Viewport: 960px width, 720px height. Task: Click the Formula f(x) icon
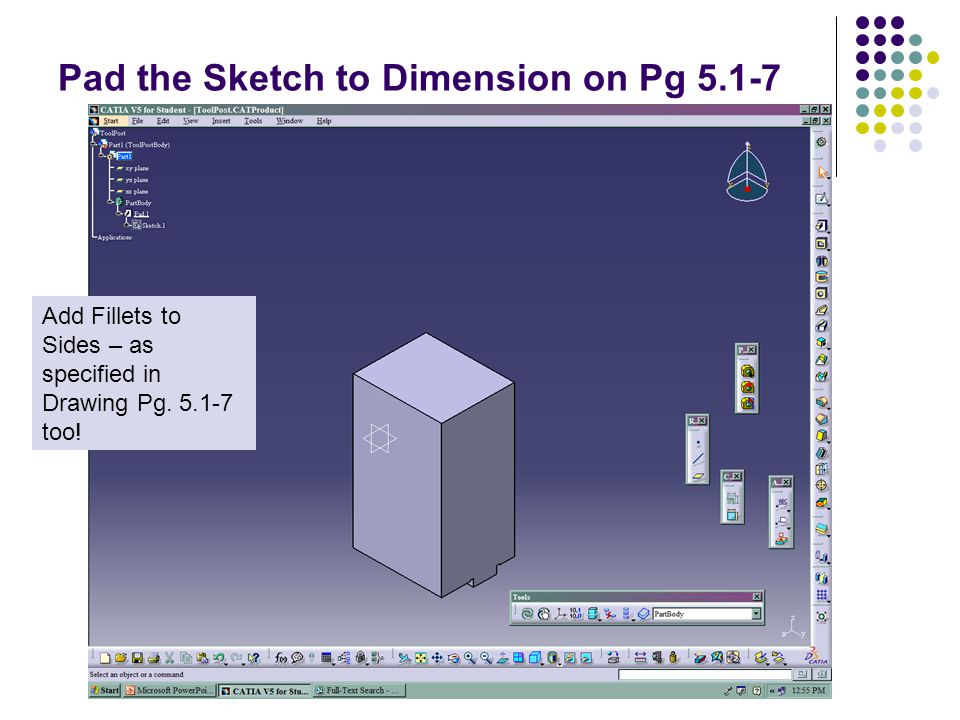(280, 658)
